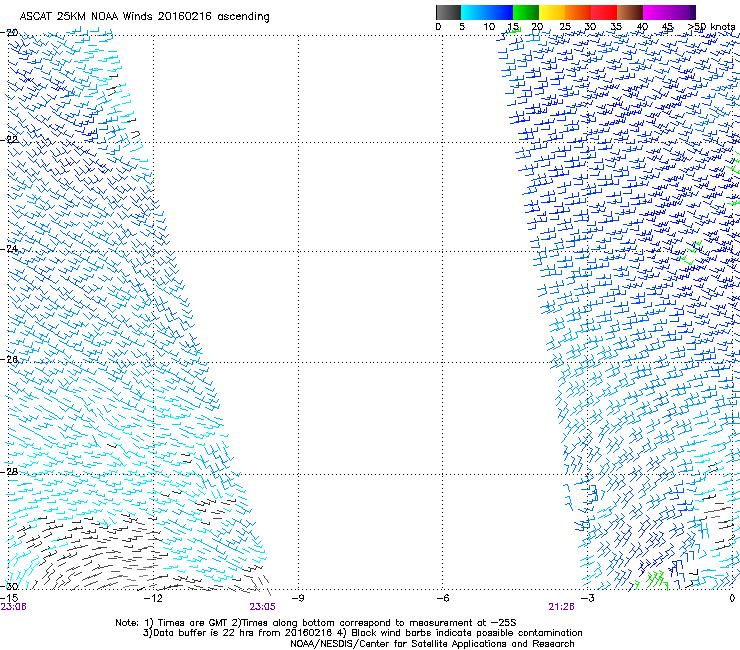The height and width of the screenshot is (650, 740).
Task: Click the note 'Times are GMT' line
Action: (316, 623)
